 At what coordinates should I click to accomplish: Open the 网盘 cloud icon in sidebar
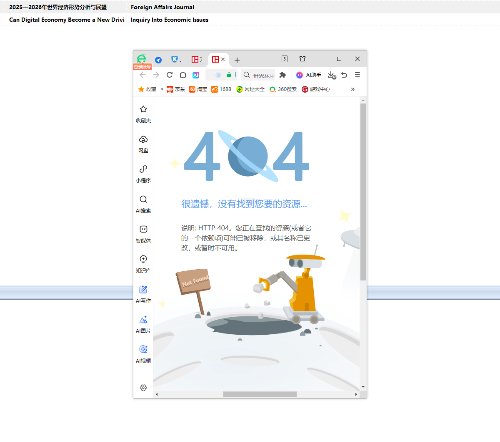[143, 139]
